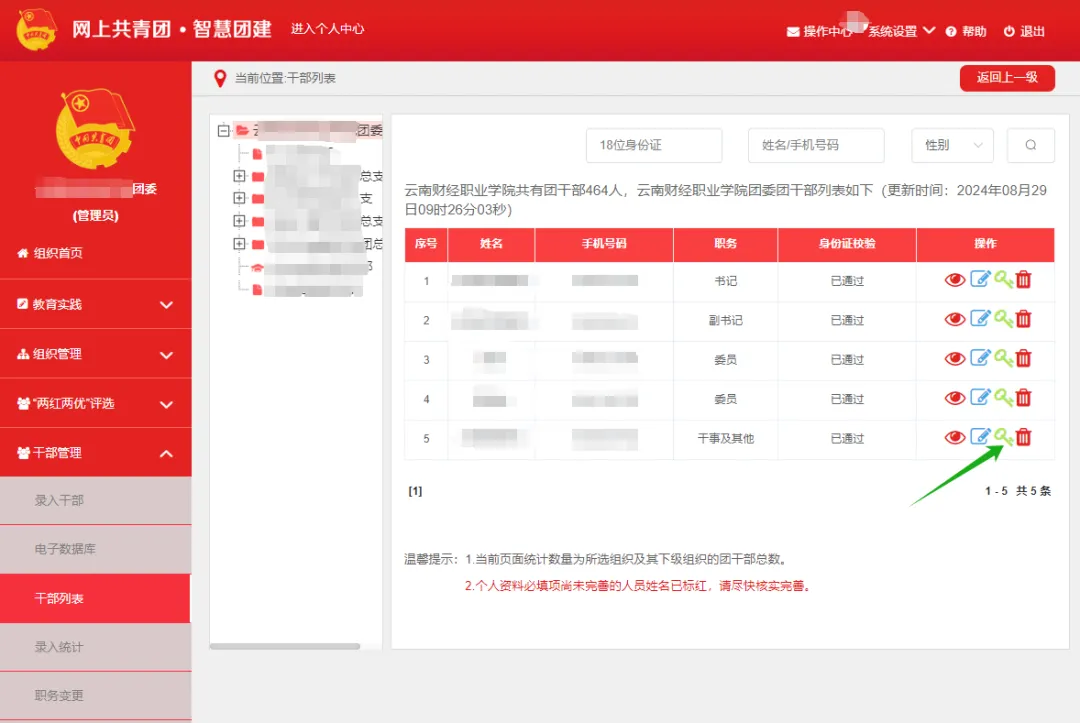Click the search magnifier icon
Screen dimensions: 1080x723
point(1030,145)
